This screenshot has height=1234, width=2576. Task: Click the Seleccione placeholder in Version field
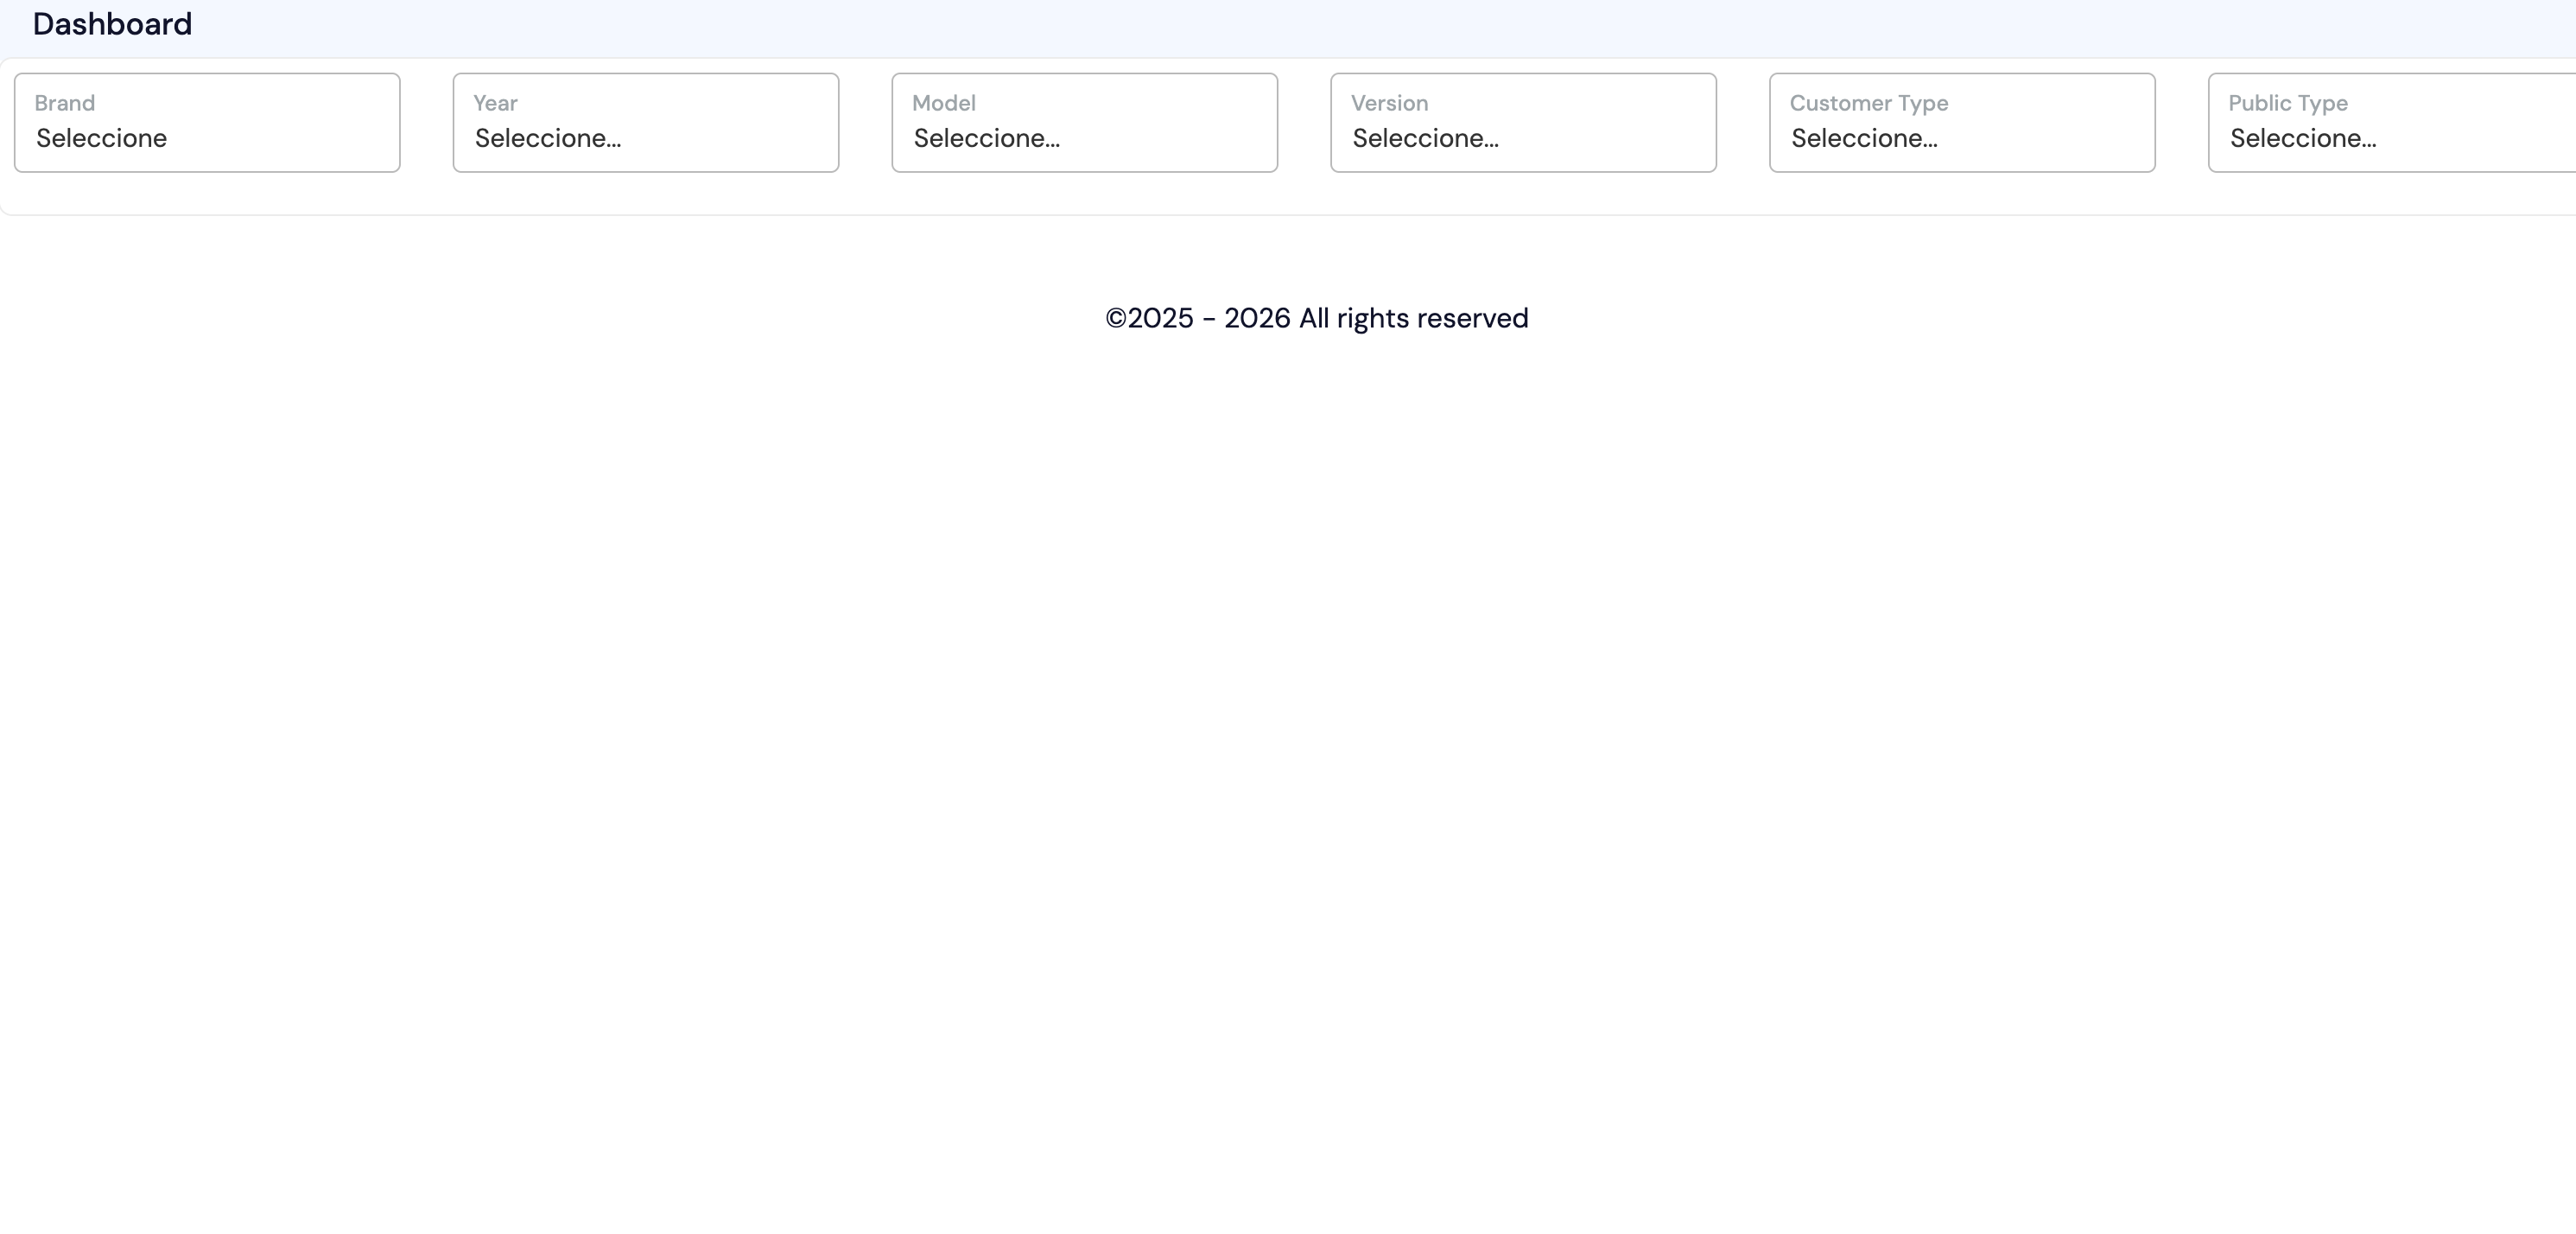tap(1425, 139)
